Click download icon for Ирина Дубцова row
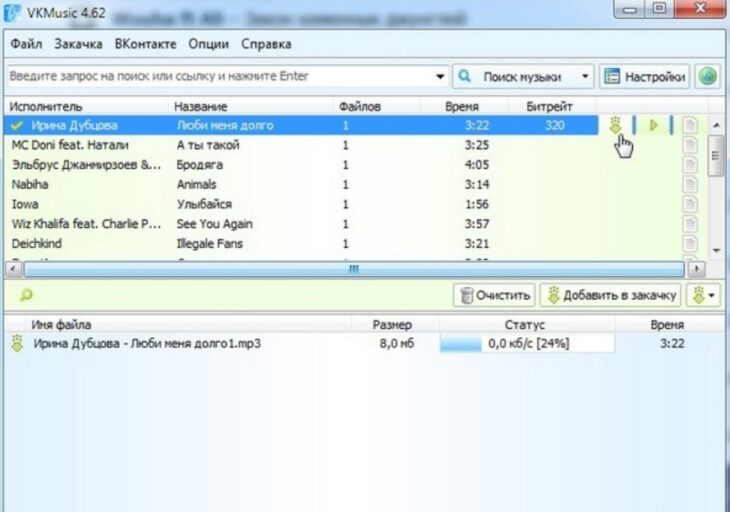The image size is (730, 512). point(615,125)
